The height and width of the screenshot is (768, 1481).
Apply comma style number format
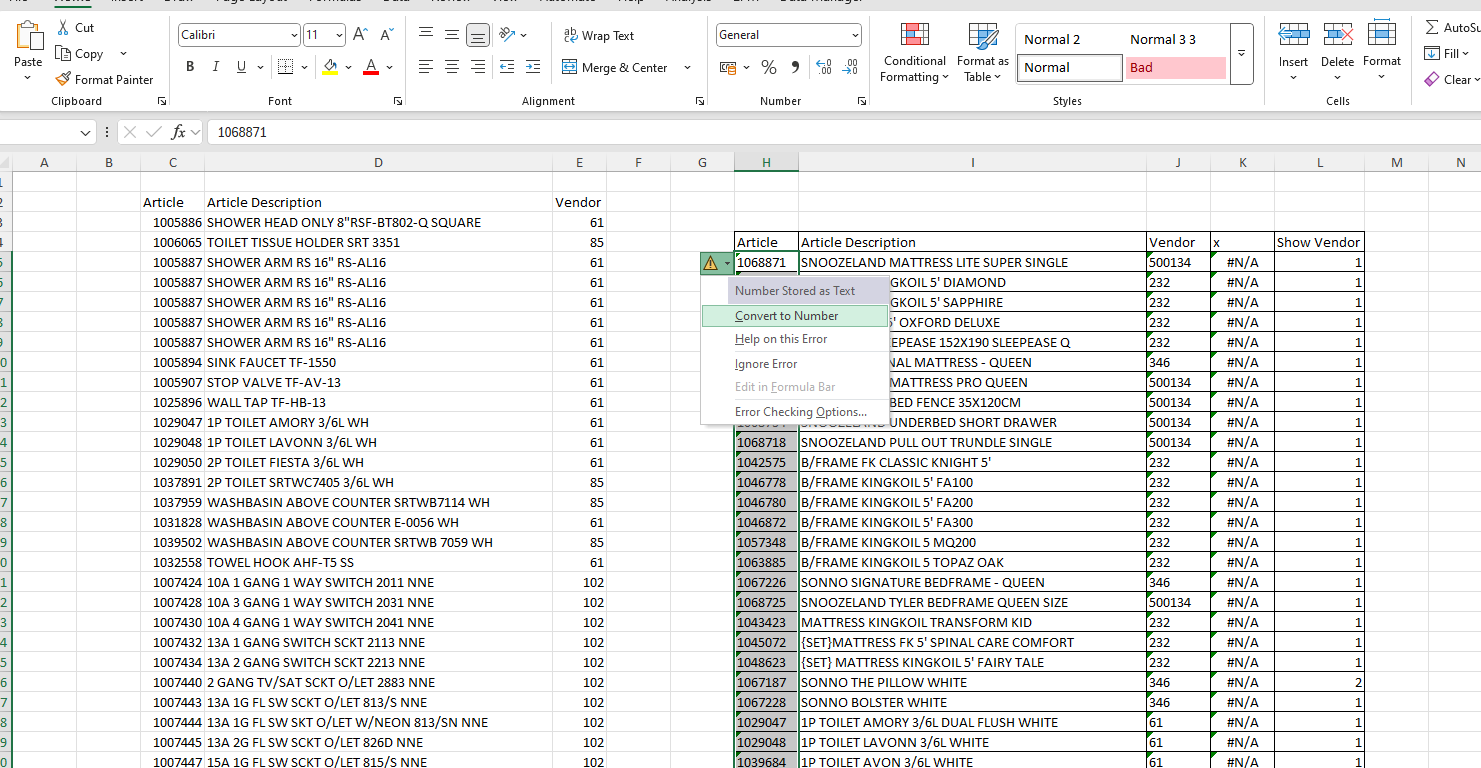(x=795, y=67)
